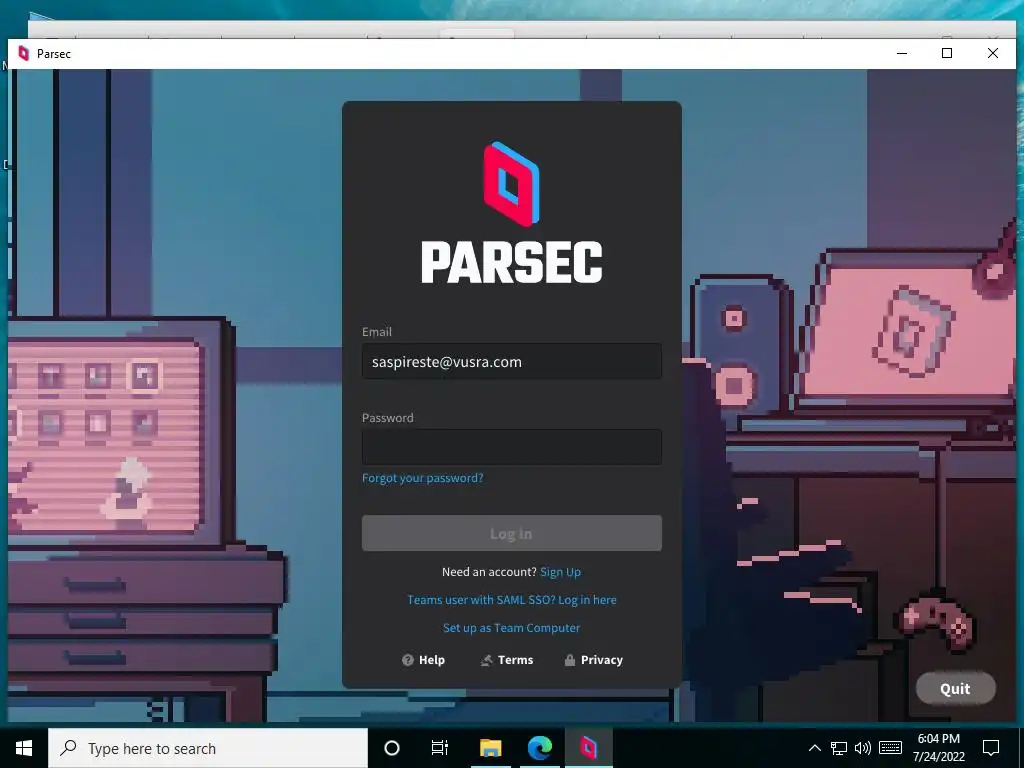
Task: Click the Email input field
Action: (511, 361)
